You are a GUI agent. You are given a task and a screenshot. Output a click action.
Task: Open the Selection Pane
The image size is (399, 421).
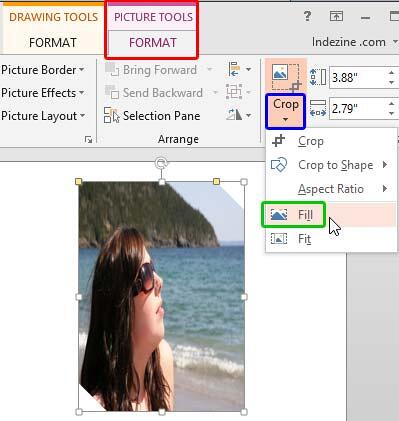pyautogui.click(x=152, y=116)
